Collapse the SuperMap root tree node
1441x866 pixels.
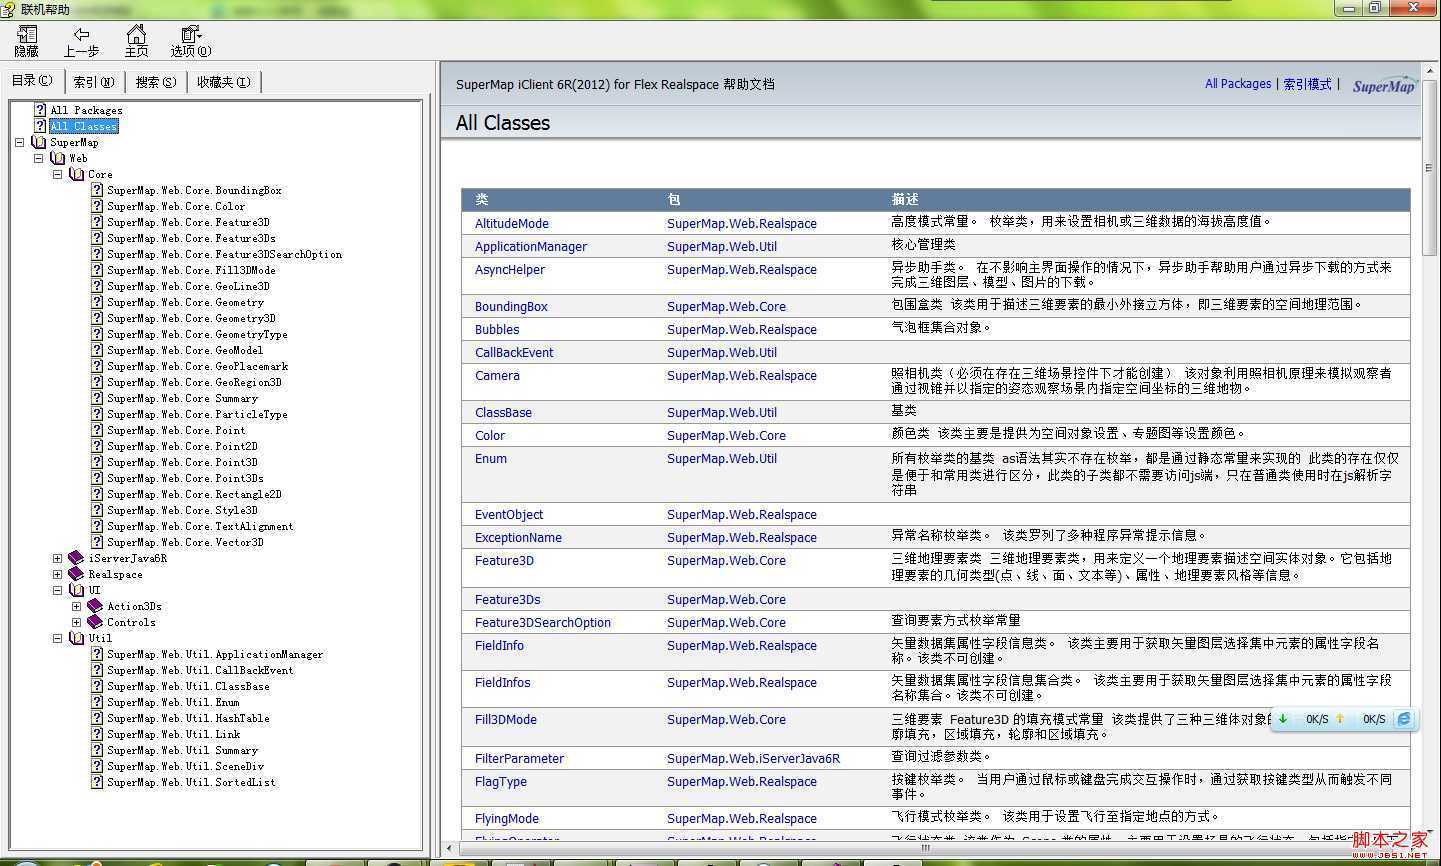tap(19, 142)
